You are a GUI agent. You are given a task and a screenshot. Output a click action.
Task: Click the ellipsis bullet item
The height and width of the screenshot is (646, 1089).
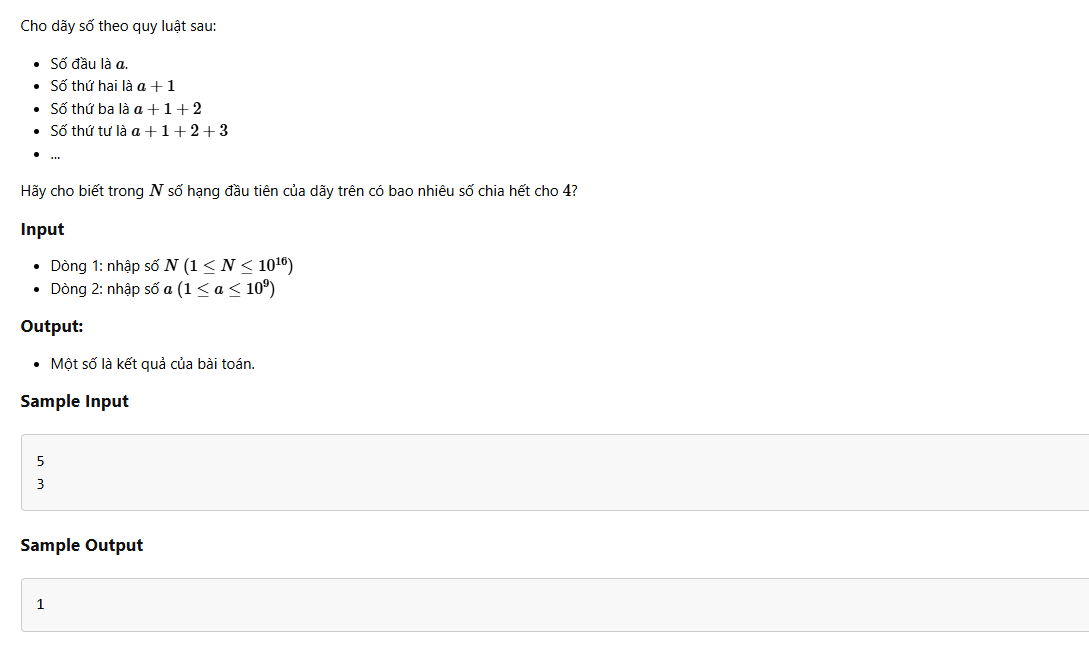coord(56,156)
